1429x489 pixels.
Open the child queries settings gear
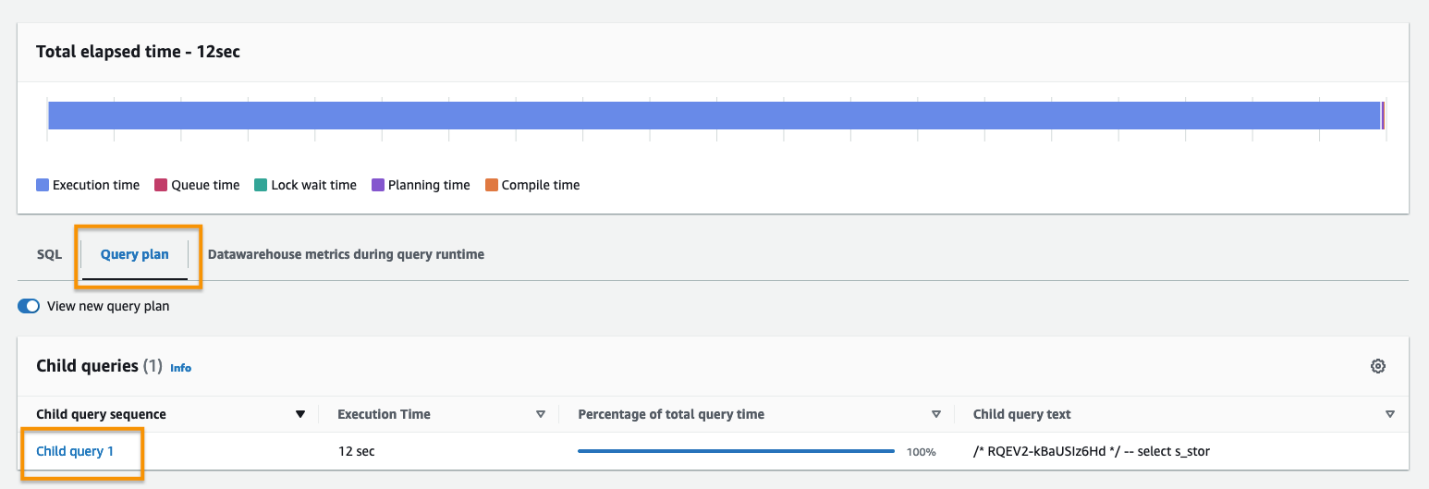click(x=1377, y=367)
